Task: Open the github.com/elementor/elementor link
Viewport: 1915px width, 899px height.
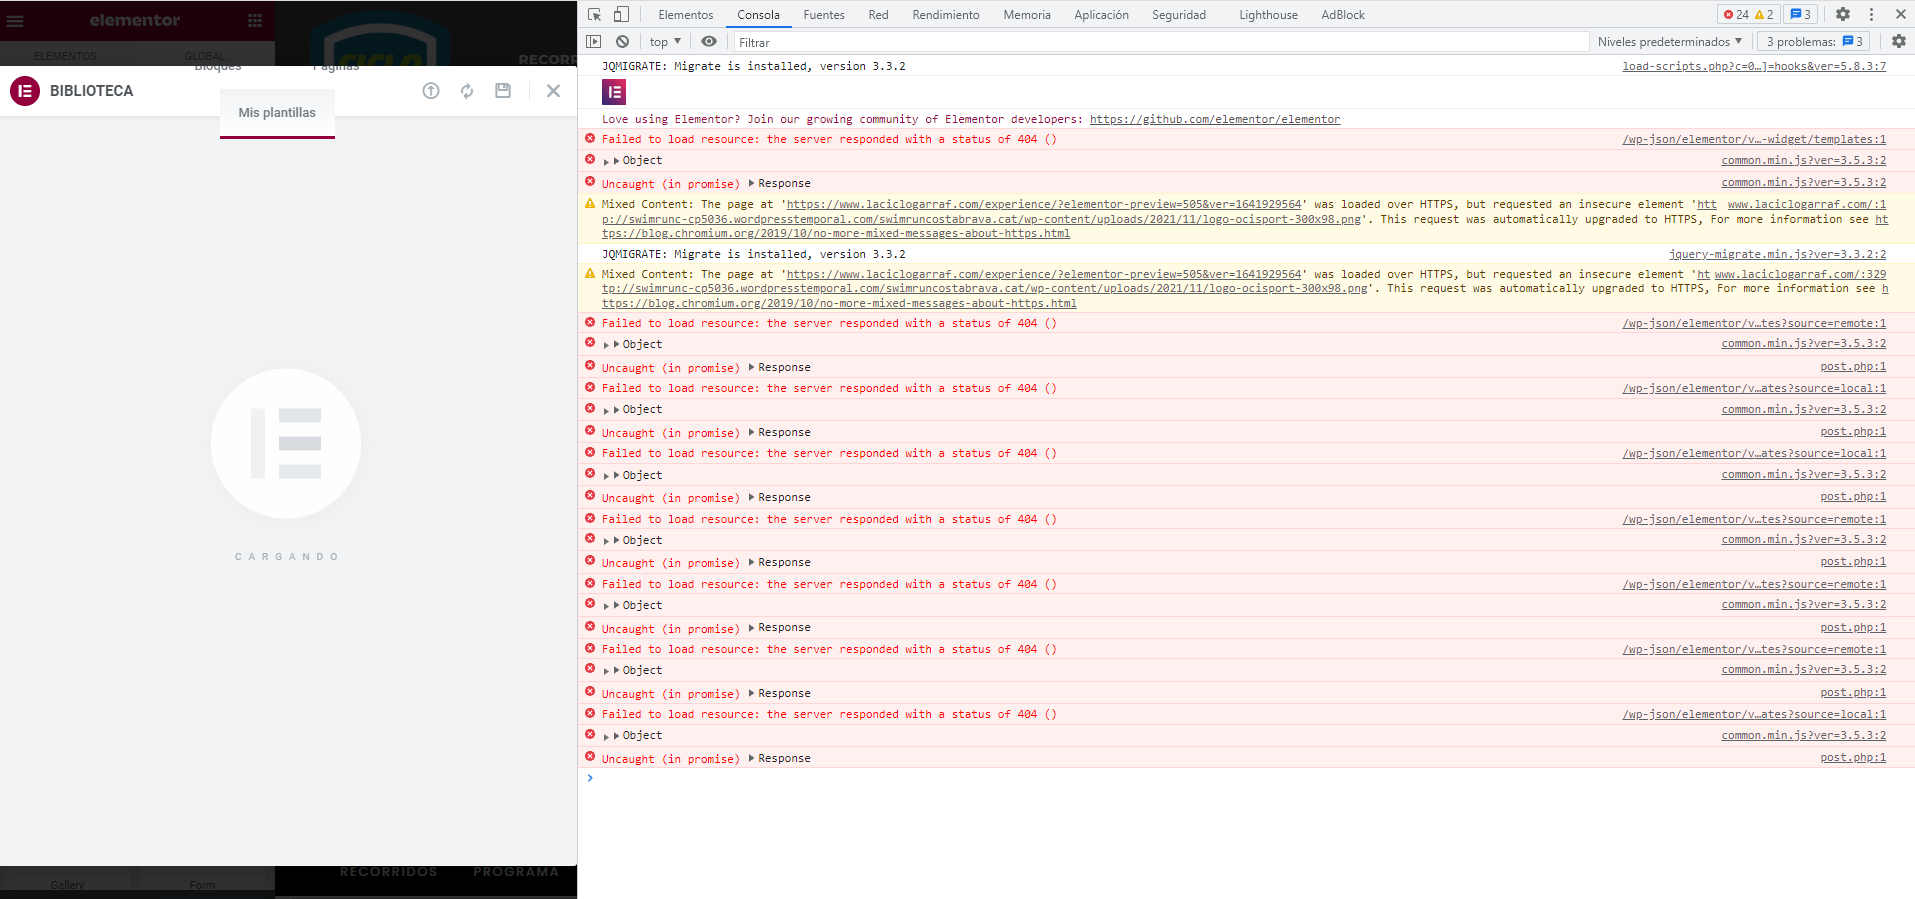Action: [1215, 119]
